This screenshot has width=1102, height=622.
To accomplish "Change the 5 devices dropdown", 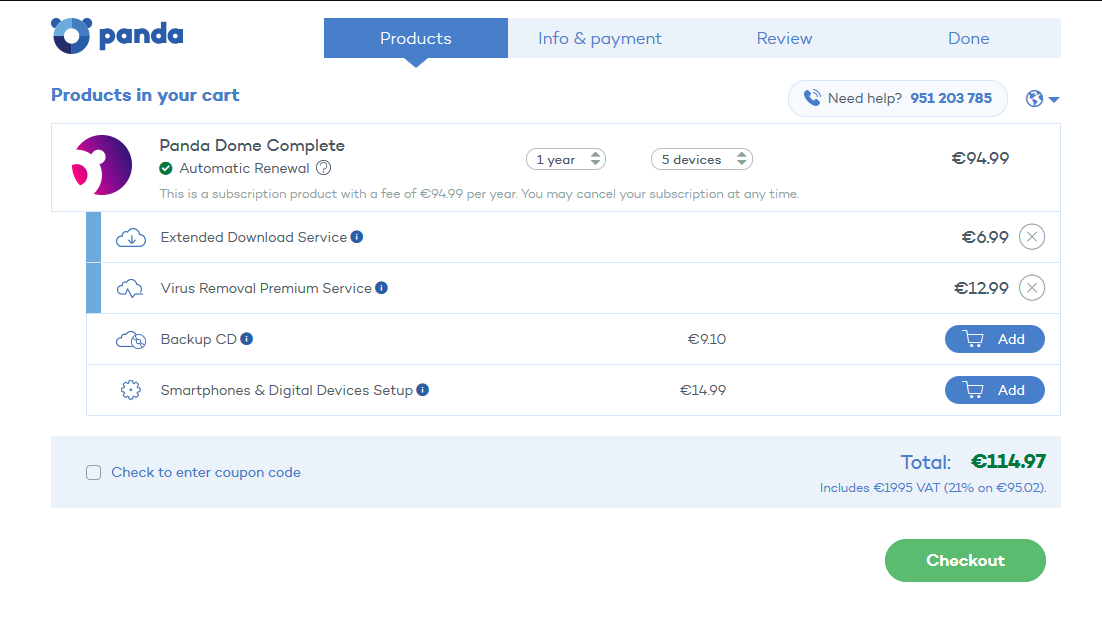I will pyautogui.click(x=701, y=160).
